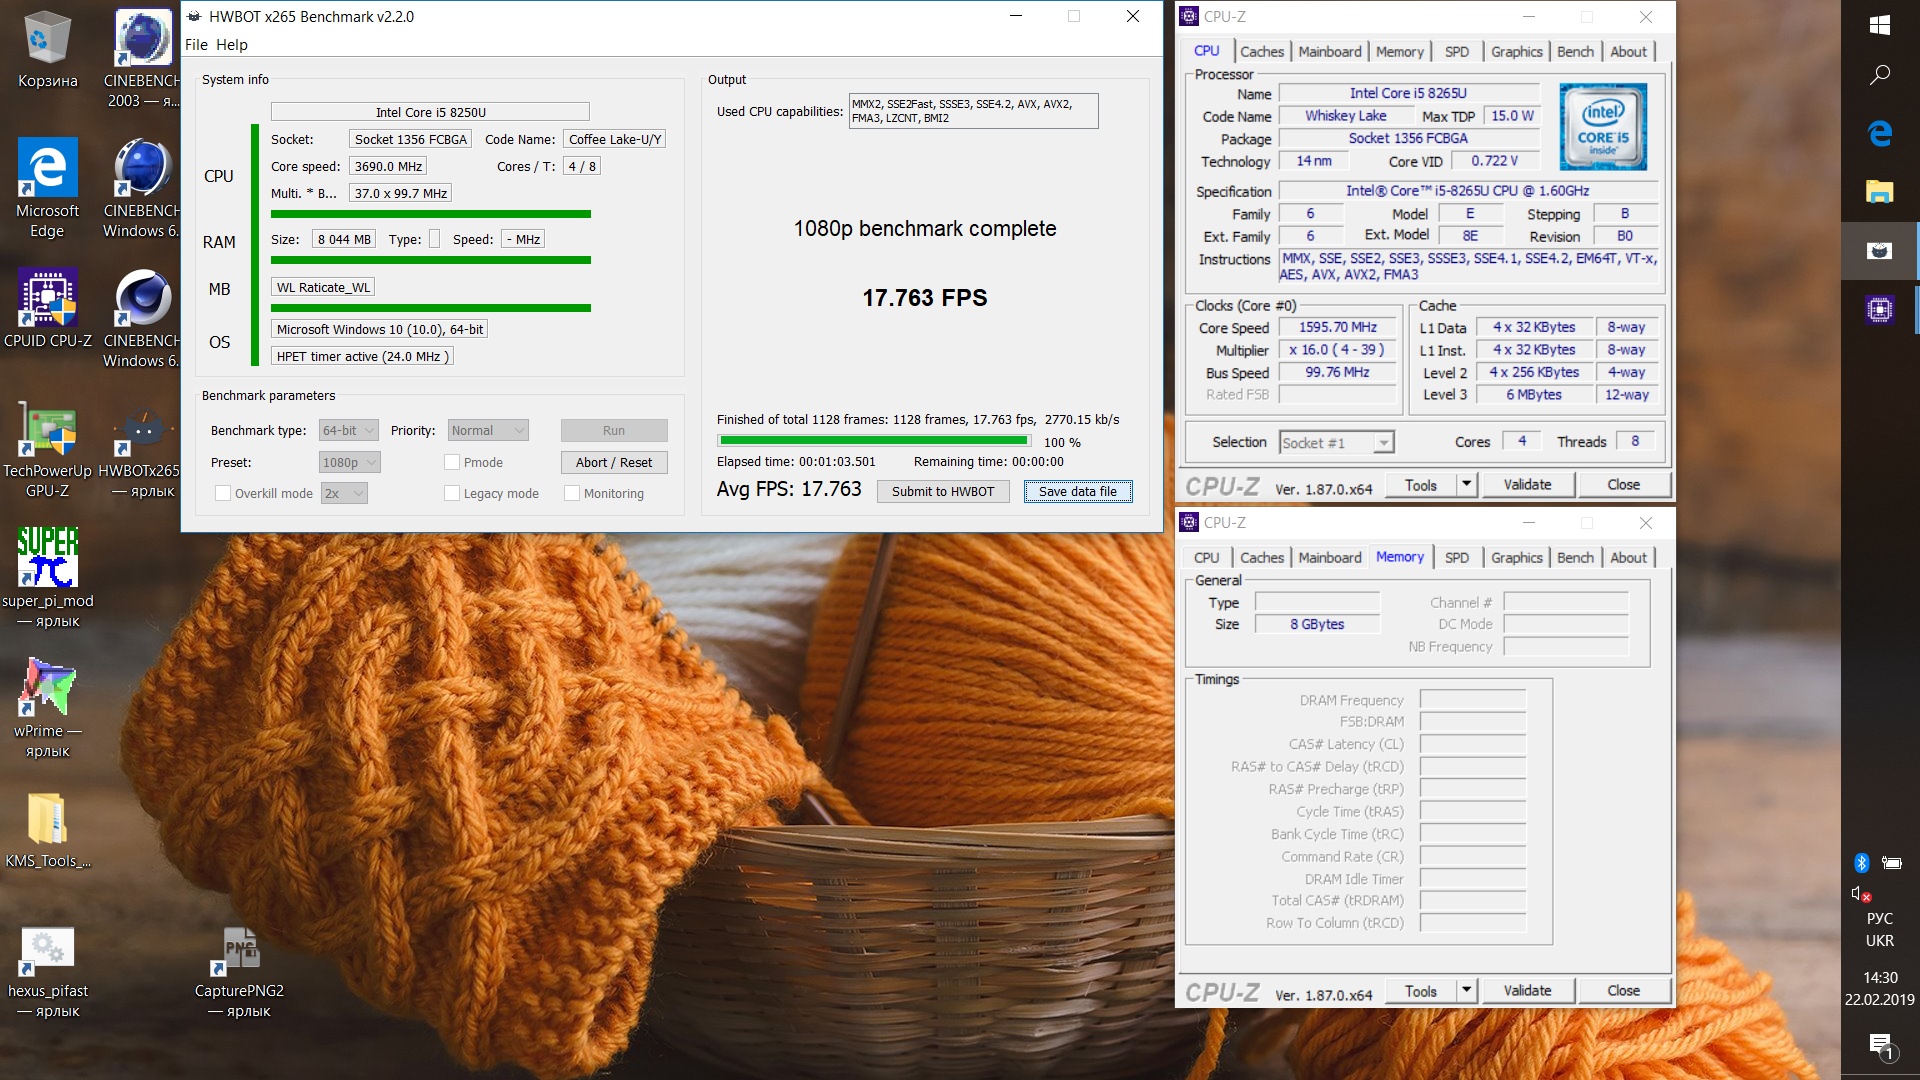Screen dimensions: 1920x1080
Task: Click the Core Speed 1595.70 MHz value
Action: click(1338, 327)
